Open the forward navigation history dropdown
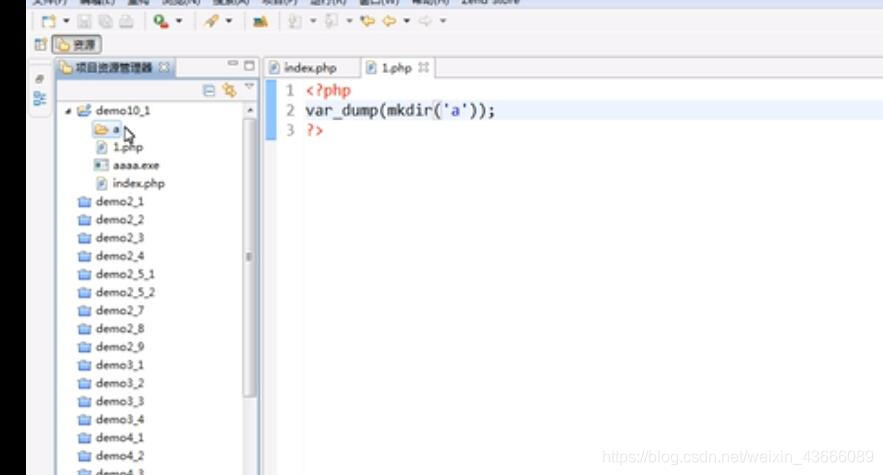 443,21
